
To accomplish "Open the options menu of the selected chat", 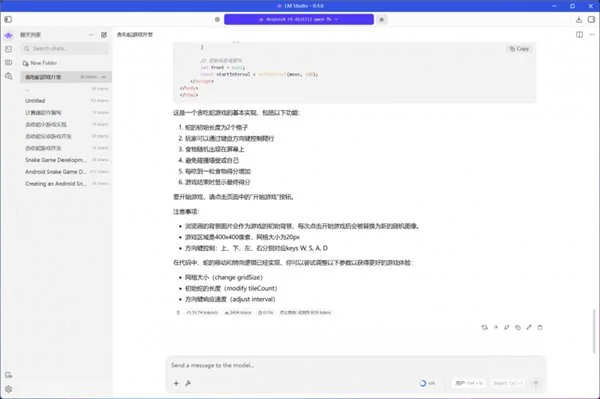I will point(104,77).
